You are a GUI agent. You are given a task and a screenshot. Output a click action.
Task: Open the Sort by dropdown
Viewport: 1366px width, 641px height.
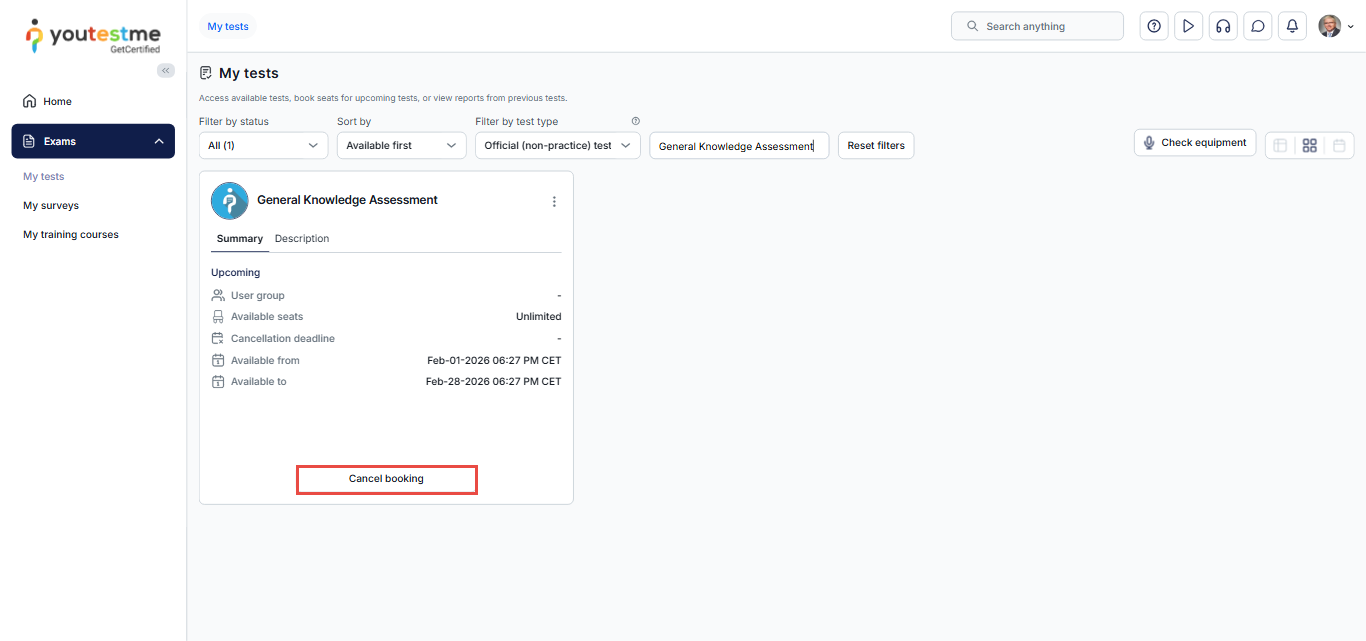[x=401, y=146]
